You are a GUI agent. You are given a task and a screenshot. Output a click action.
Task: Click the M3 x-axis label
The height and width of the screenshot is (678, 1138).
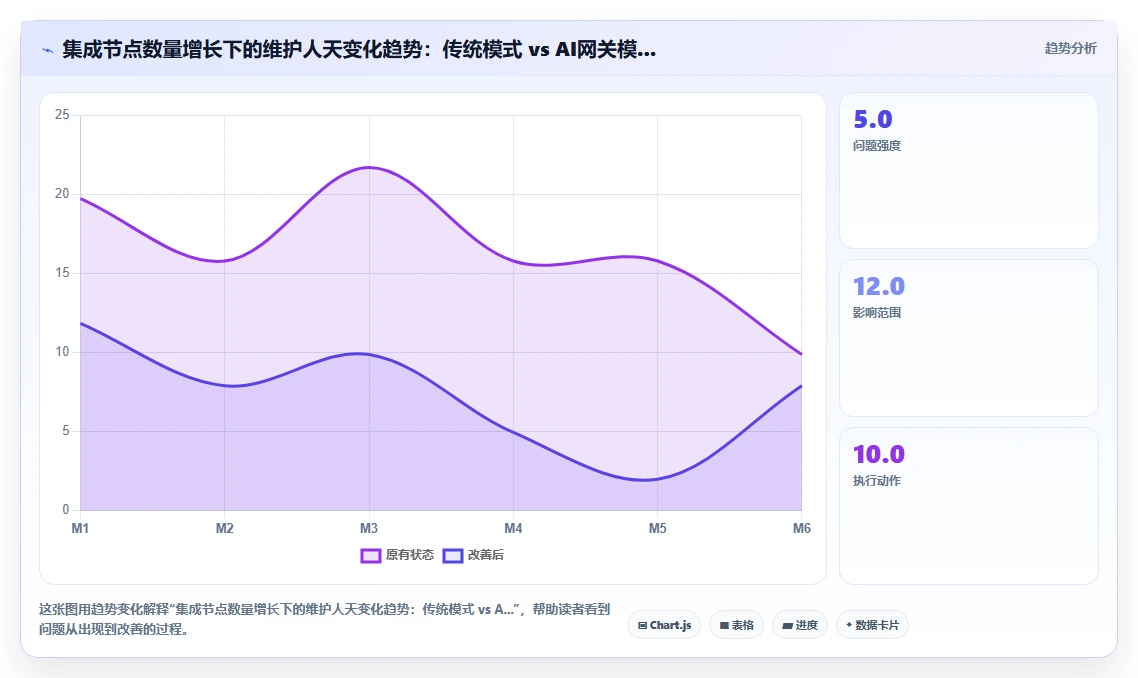point(369,528)
